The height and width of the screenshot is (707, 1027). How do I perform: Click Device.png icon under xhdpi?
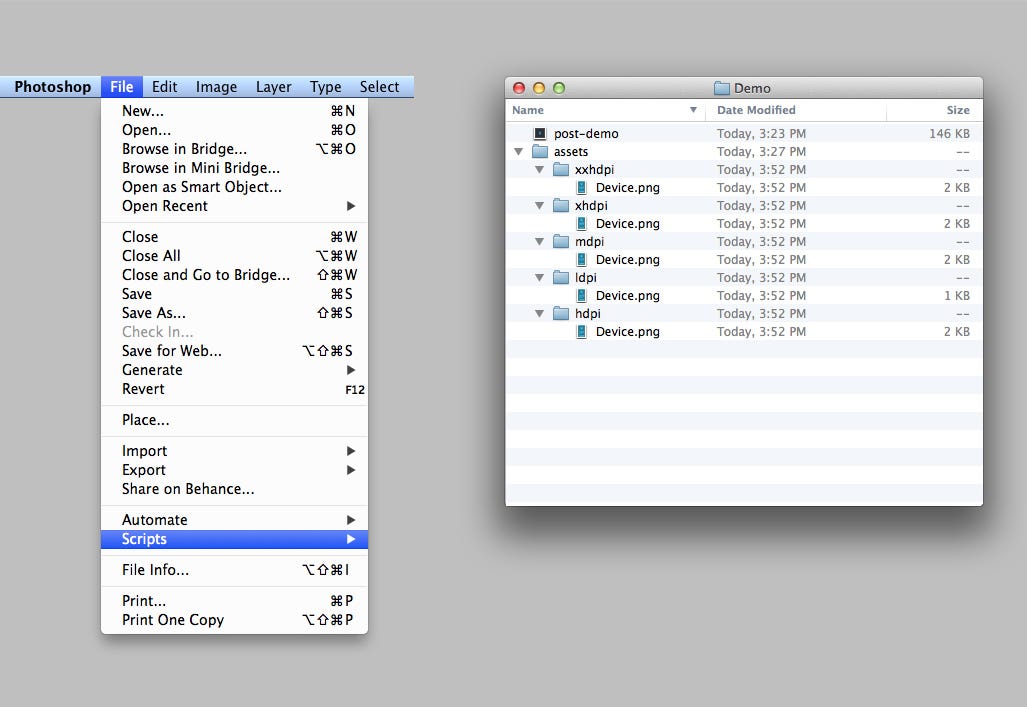click(x=582, y=223)
